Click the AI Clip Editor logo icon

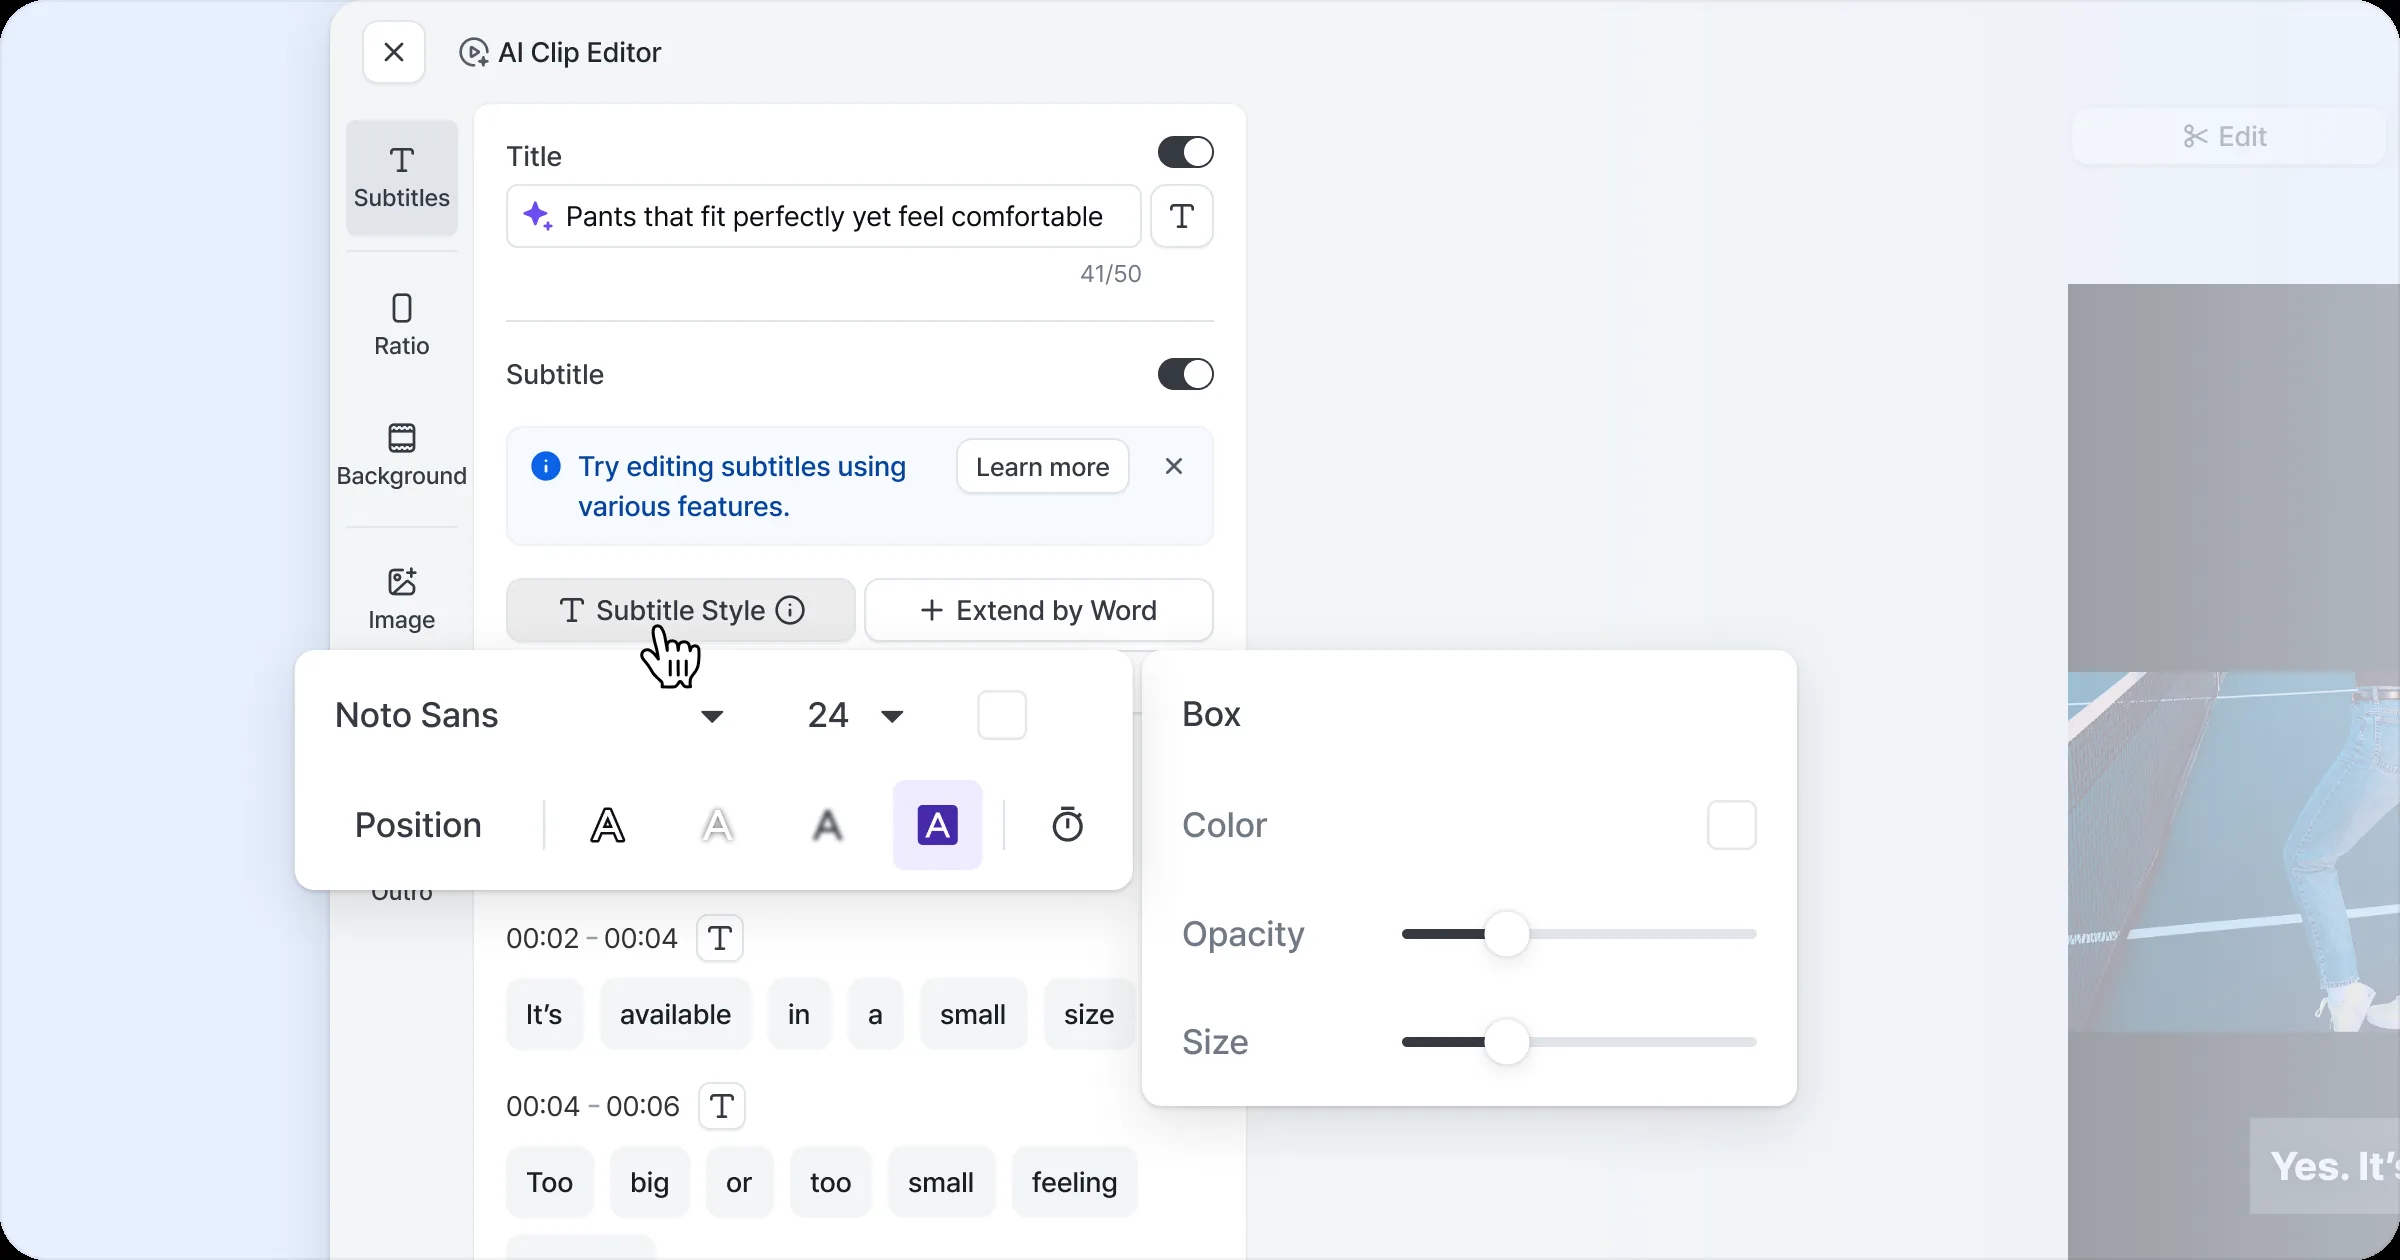474,52
